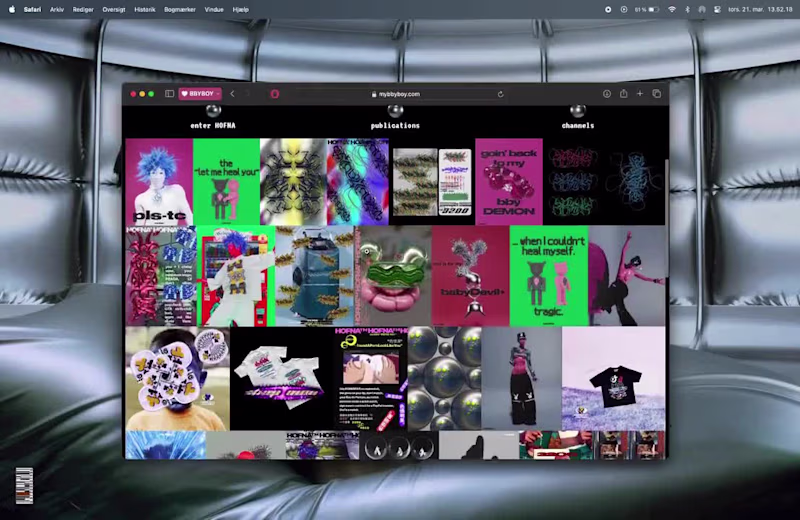Viewport: 800px width, 520px height.
Task: Open the Vindue menu
Action: (x=214, y=9)
